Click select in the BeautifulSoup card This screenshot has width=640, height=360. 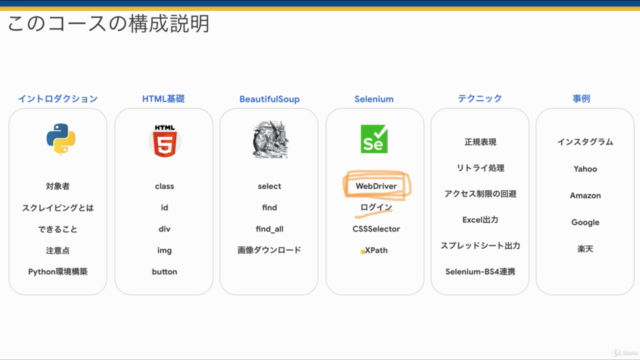point(269,186)
